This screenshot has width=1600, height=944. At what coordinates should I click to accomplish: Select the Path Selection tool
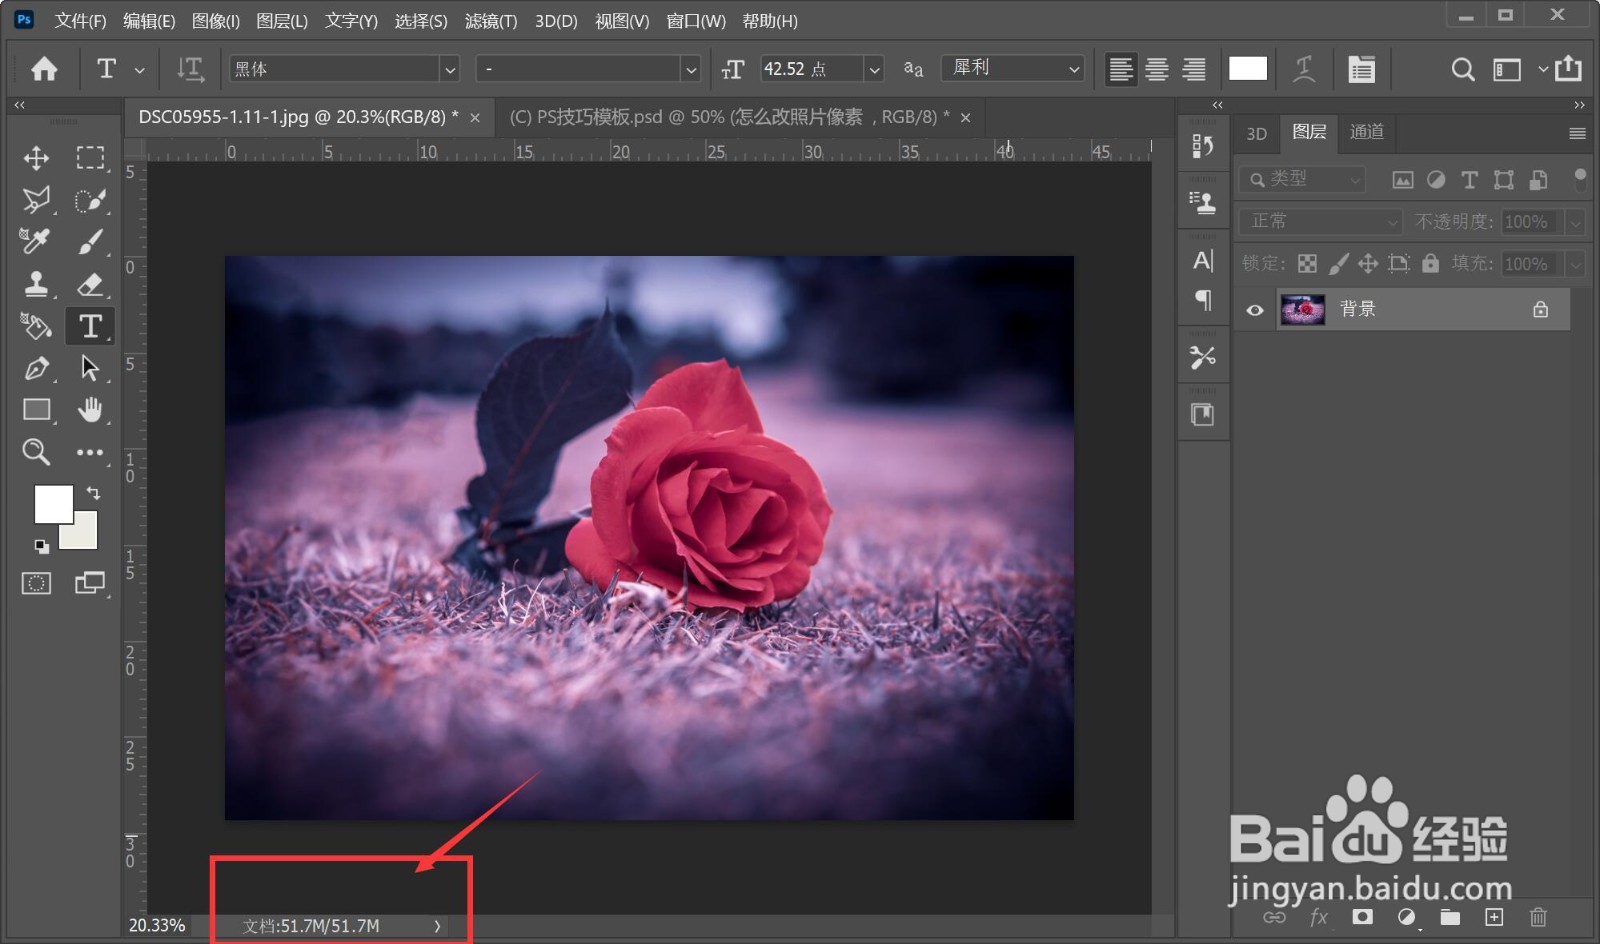(x=90, y=368)
